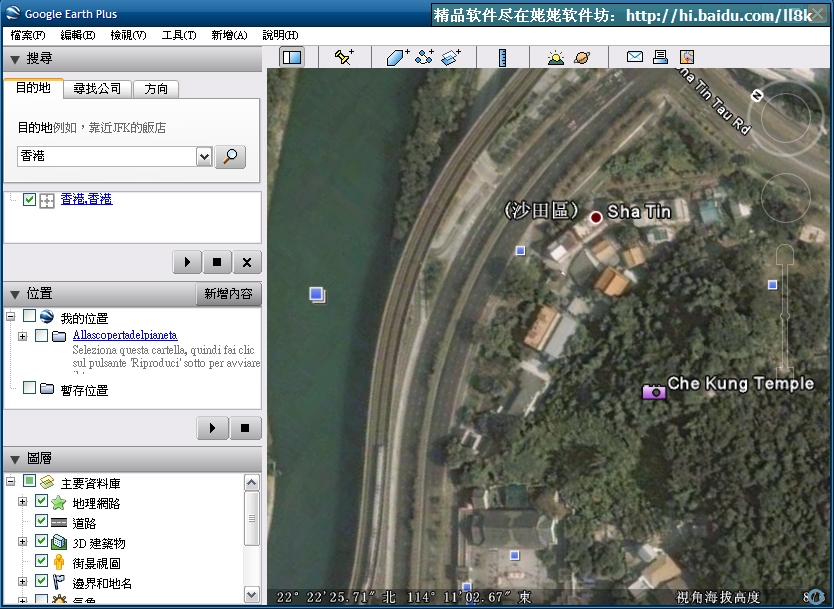Expand the 3D 建築物 layer node
The width and height of the screenshot is (834, 609).
(x=22, y=541)
